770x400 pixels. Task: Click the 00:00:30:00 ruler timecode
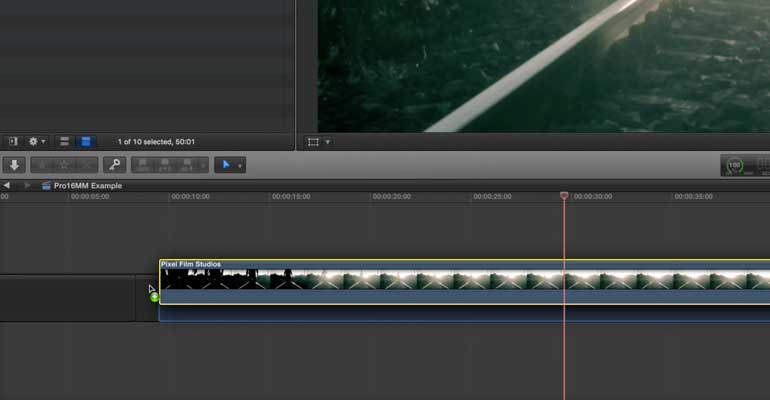coord(593,196)
